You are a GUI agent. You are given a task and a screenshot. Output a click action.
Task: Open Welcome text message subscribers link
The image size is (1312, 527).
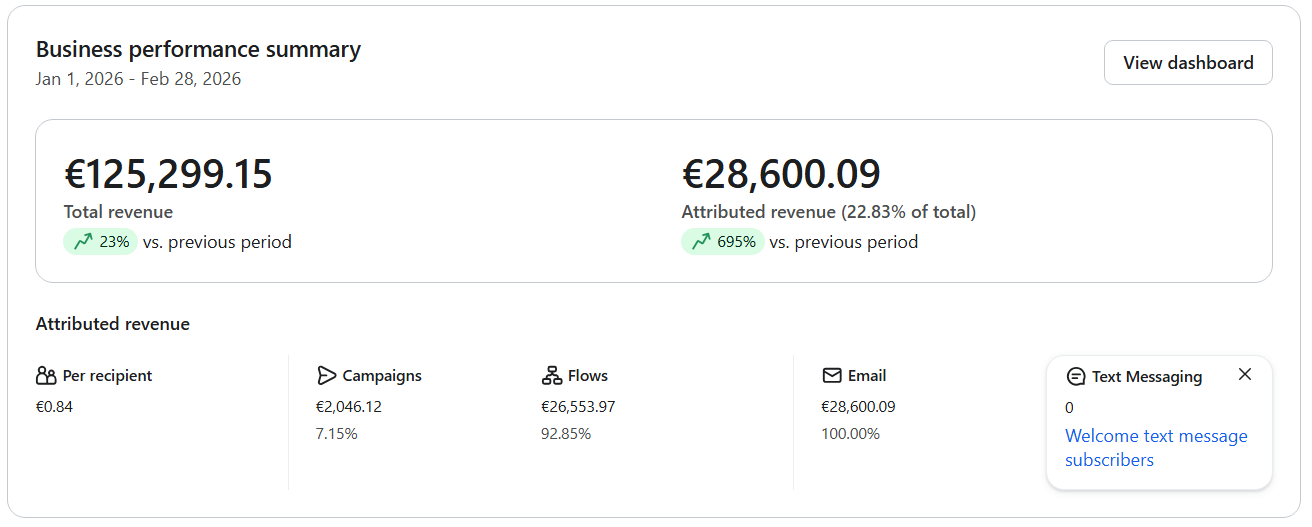pos(1156,448)
